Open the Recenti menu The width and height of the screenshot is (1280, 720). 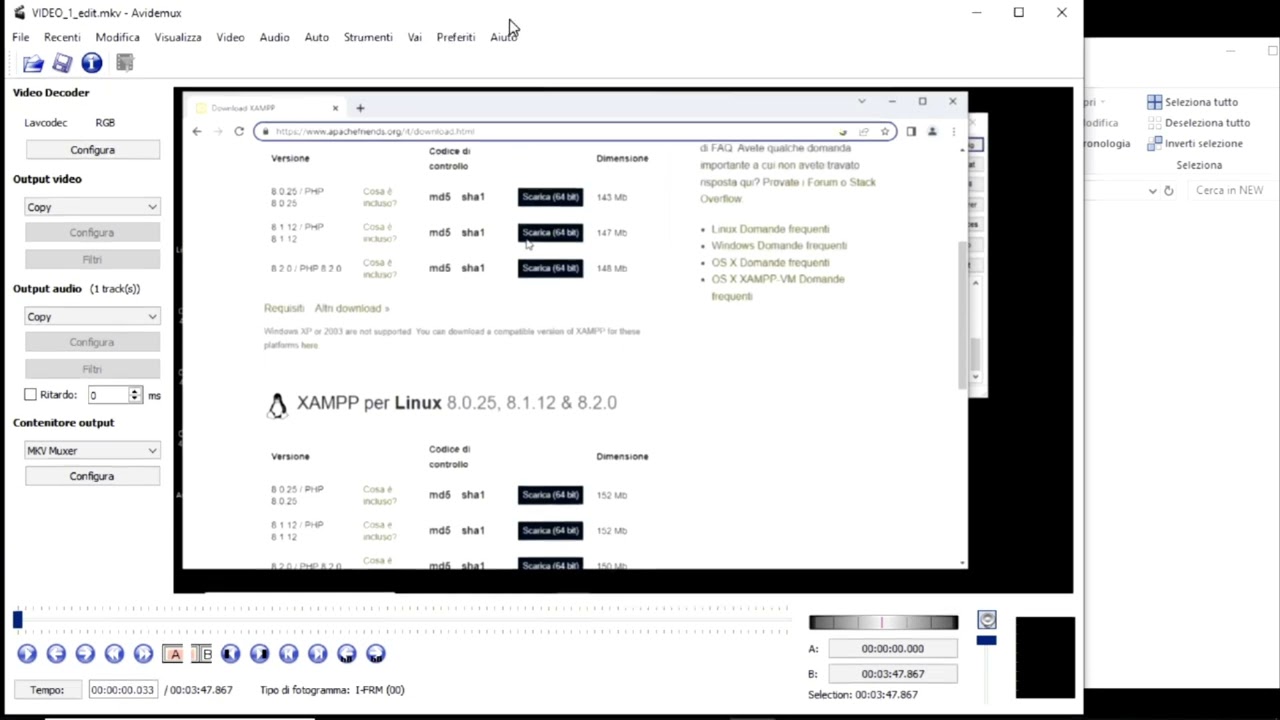coord(62,37)
